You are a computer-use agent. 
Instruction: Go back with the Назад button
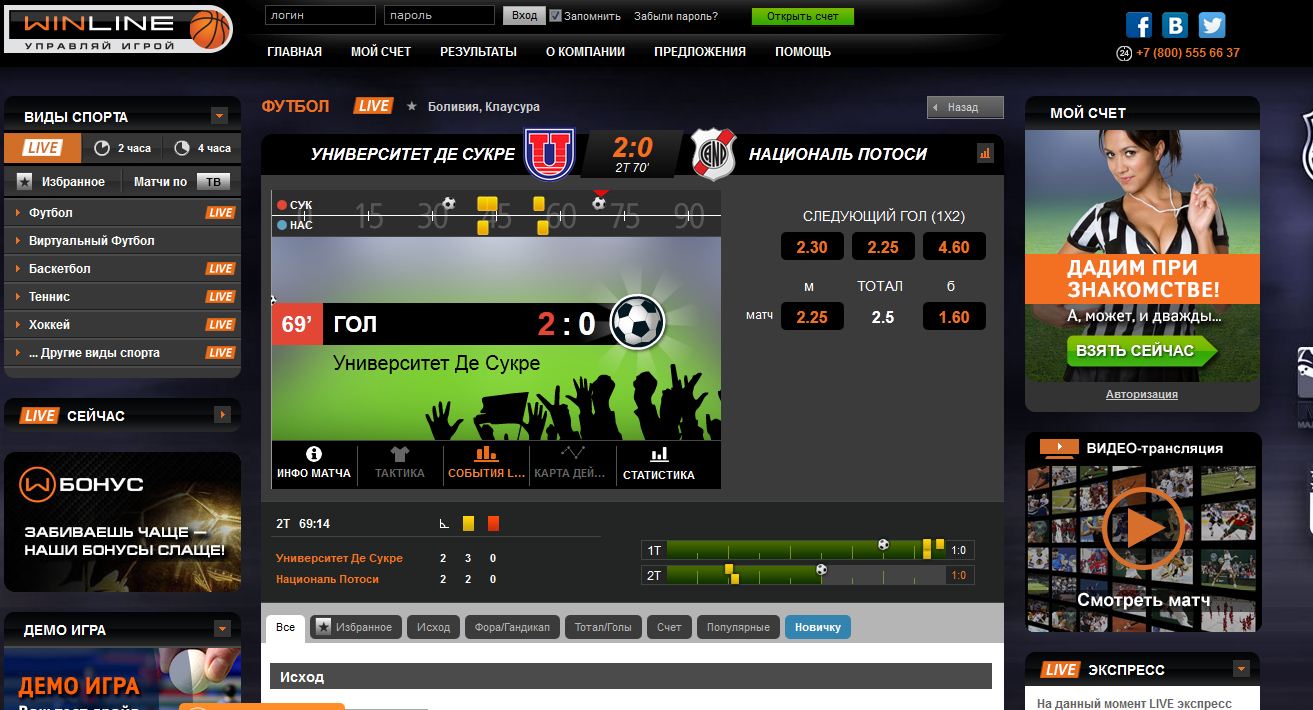click(x=964, y=107)
